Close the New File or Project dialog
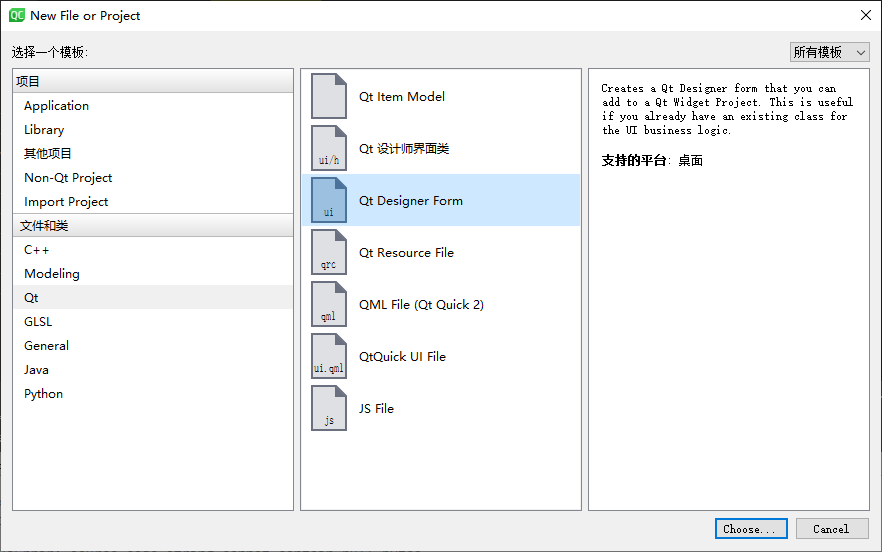This screenshot has width=882, height=552. pos(866,15)
